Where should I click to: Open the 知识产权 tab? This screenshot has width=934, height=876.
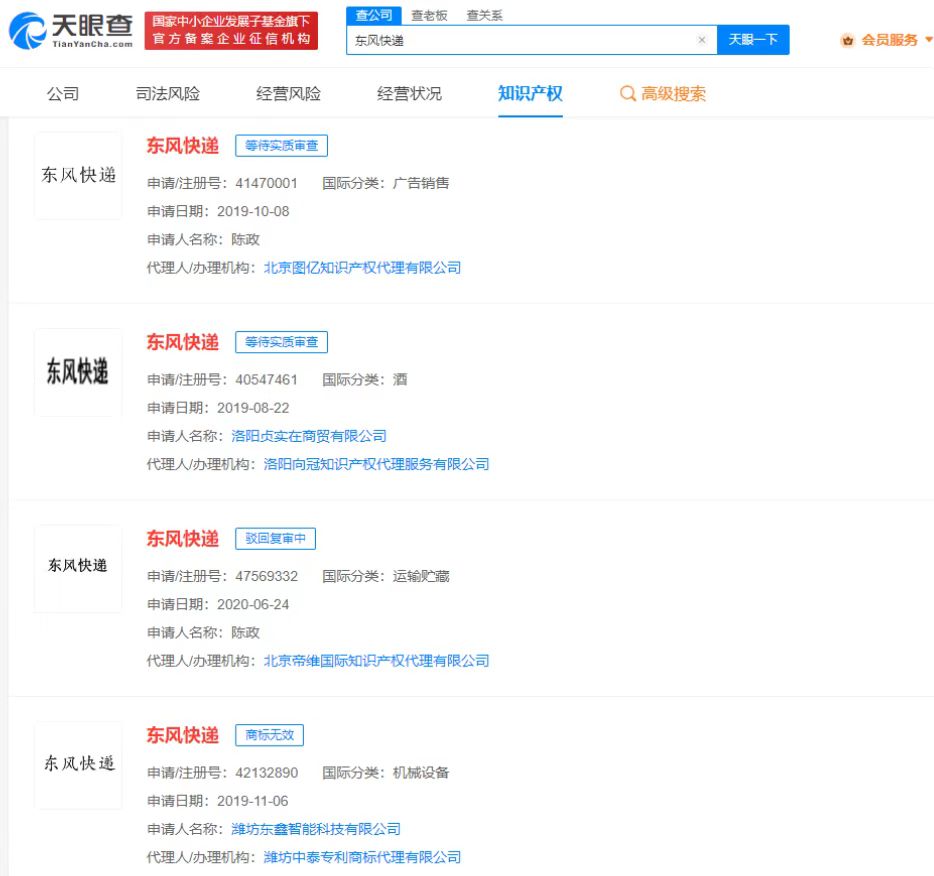530,93
